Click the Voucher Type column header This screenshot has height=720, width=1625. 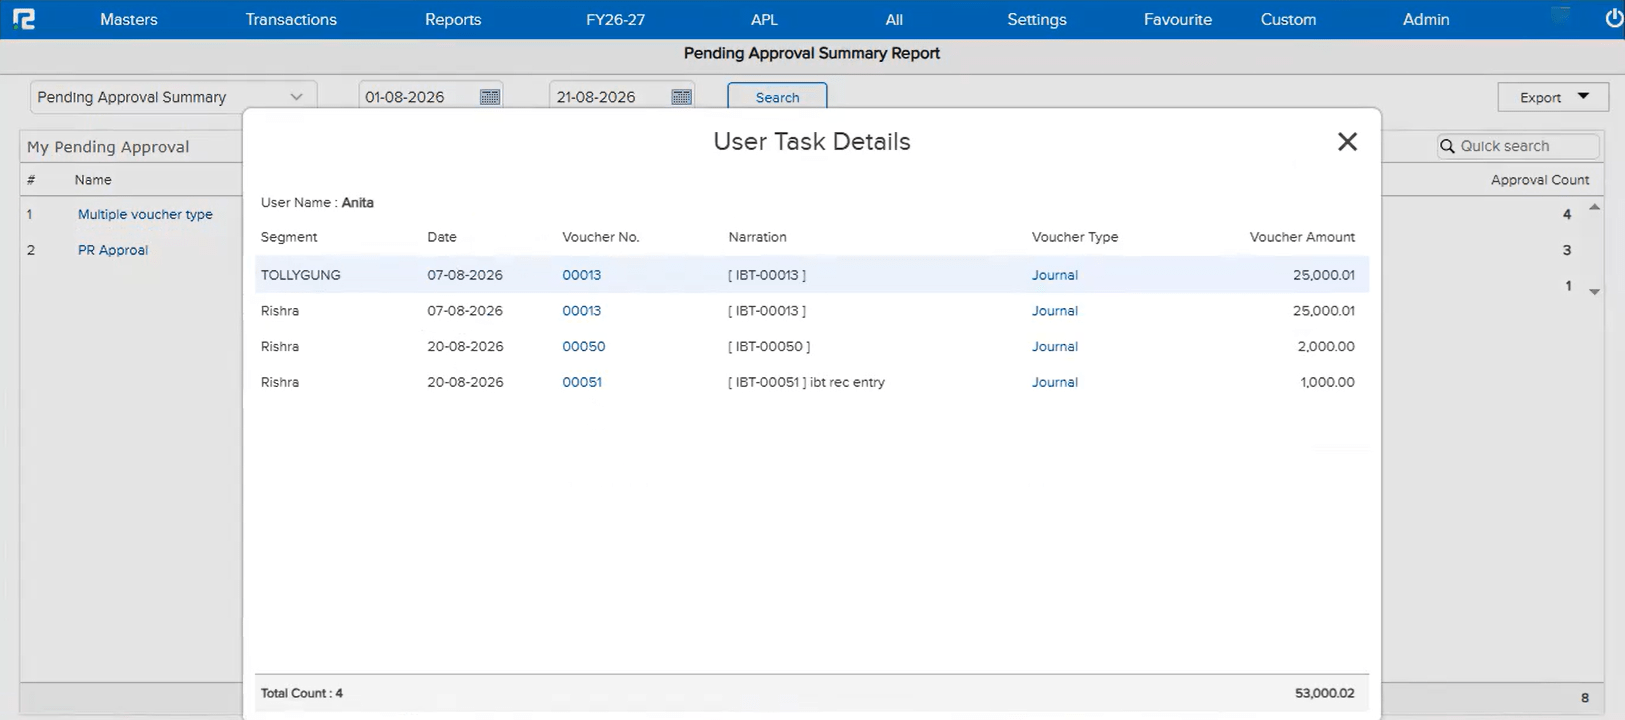(x=1075, y=237)
